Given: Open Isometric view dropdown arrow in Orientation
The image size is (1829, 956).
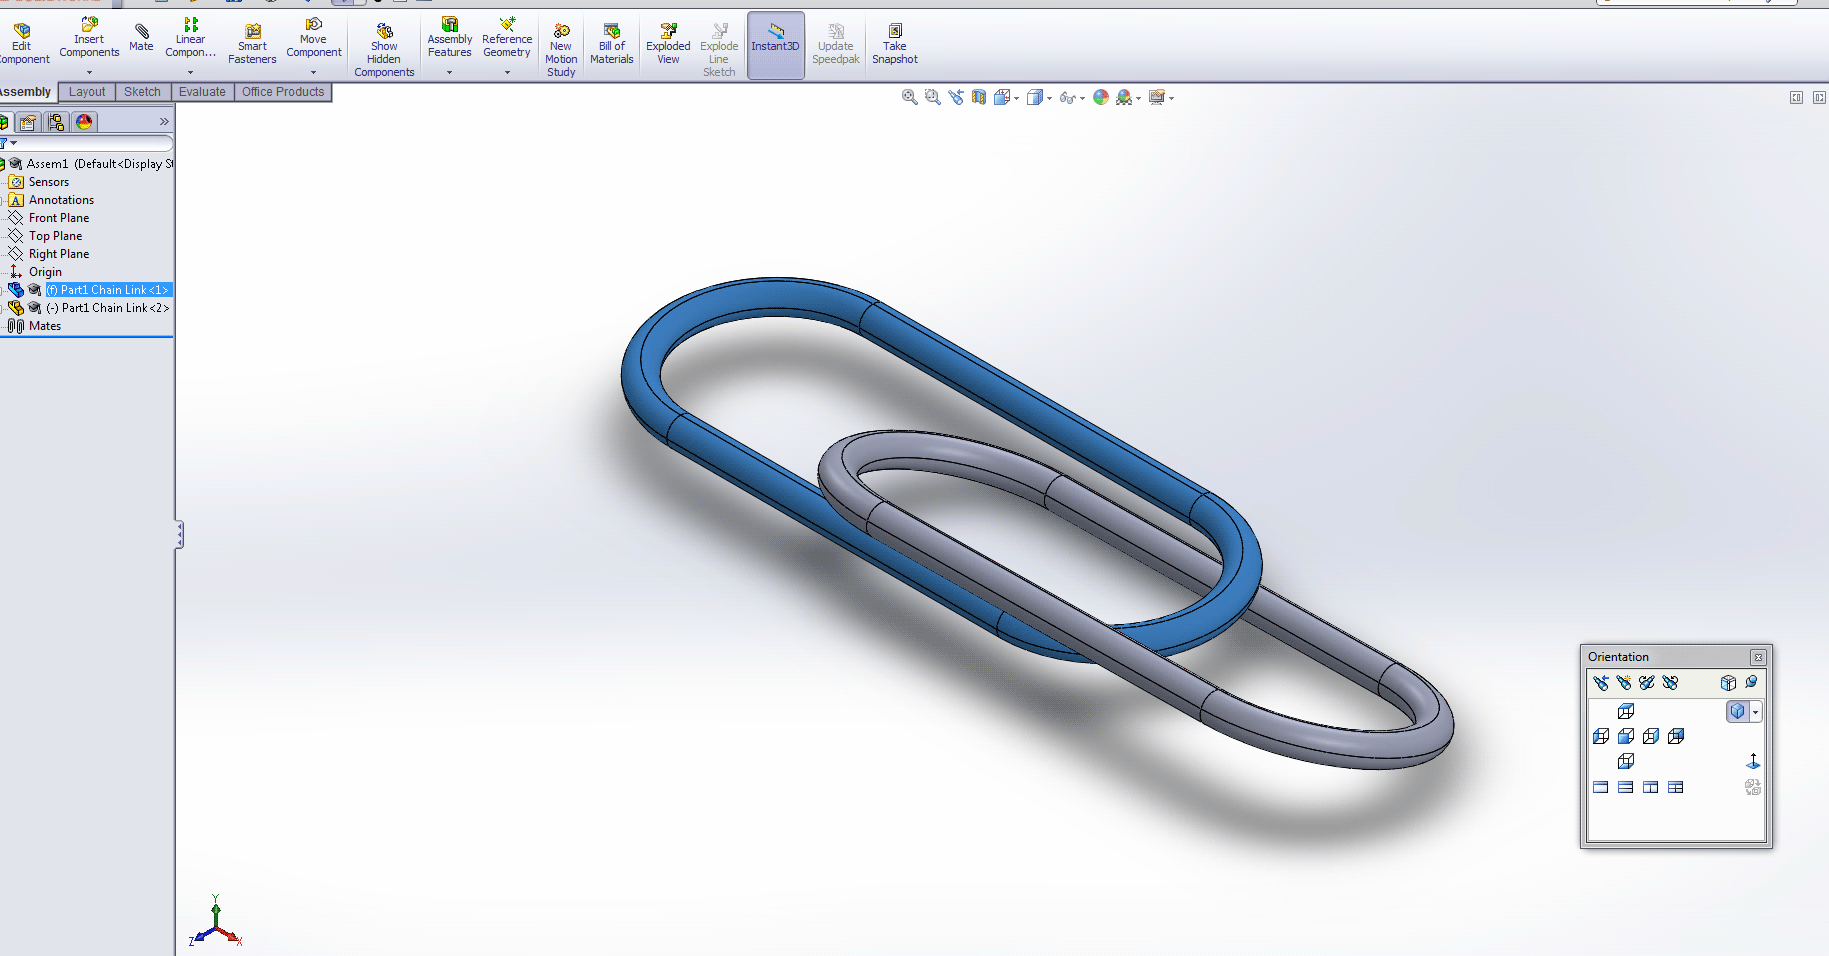Looking at the screenshot, I should tap(1755, 712).
